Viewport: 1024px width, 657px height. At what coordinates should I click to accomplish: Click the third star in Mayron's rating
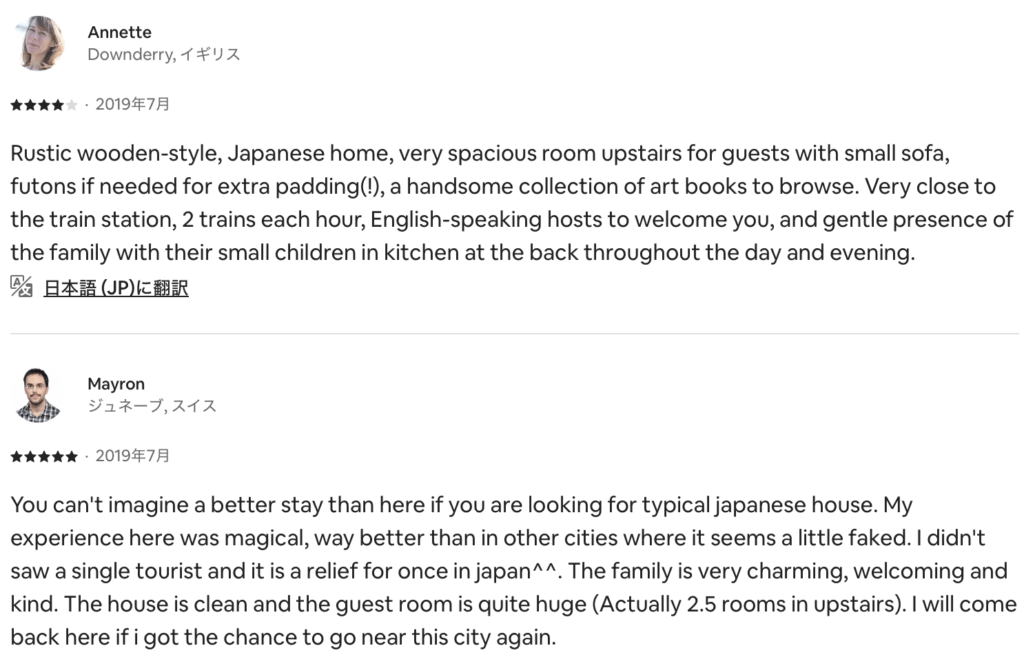pyautogui.click(x=44, y=456)
